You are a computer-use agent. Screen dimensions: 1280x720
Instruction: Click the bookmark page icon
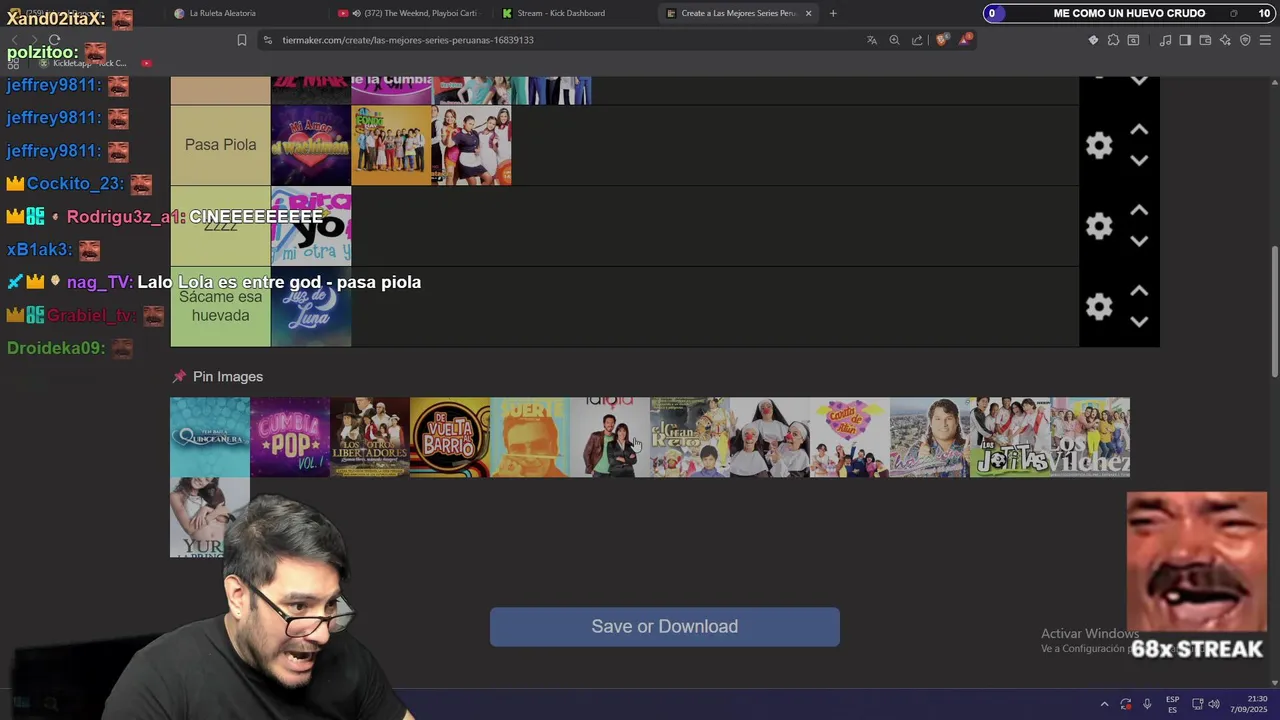[242, 40]
